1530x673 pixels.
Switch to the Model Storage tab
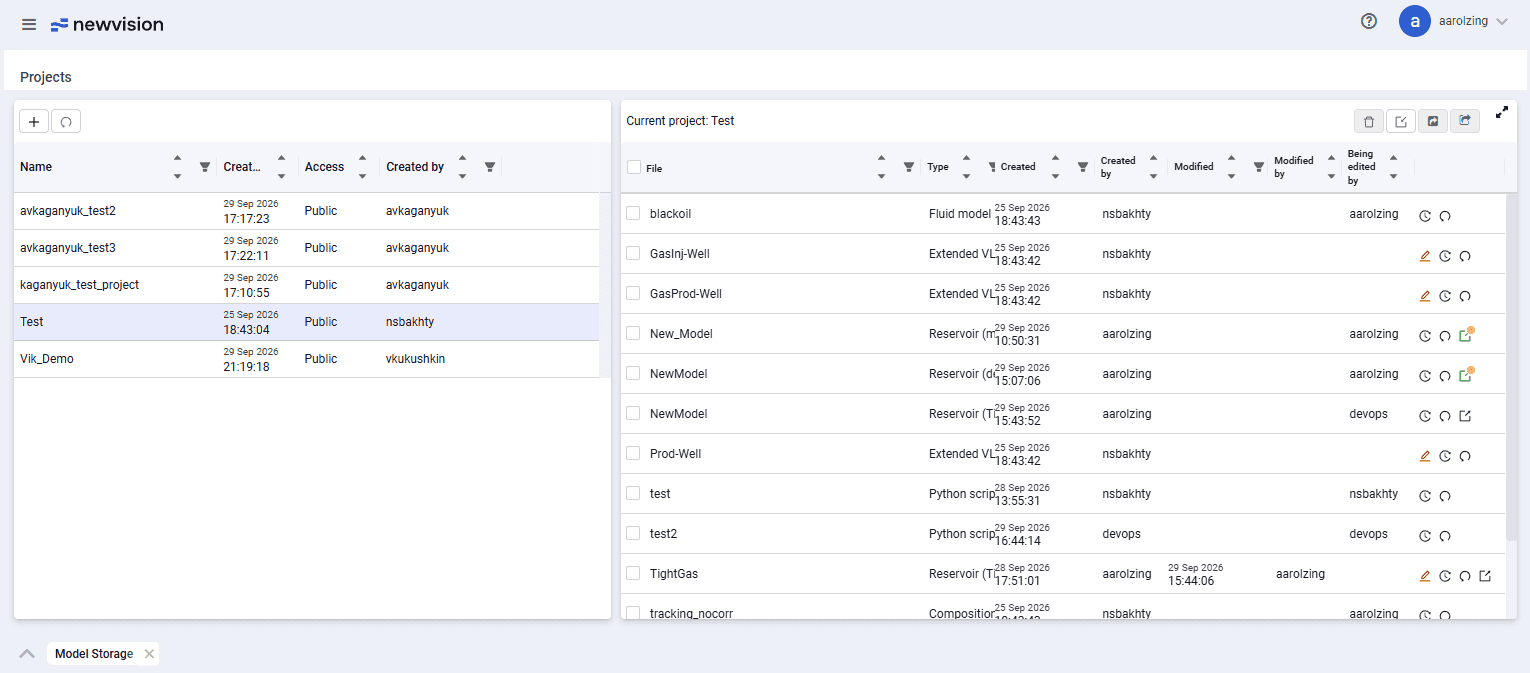94,654
